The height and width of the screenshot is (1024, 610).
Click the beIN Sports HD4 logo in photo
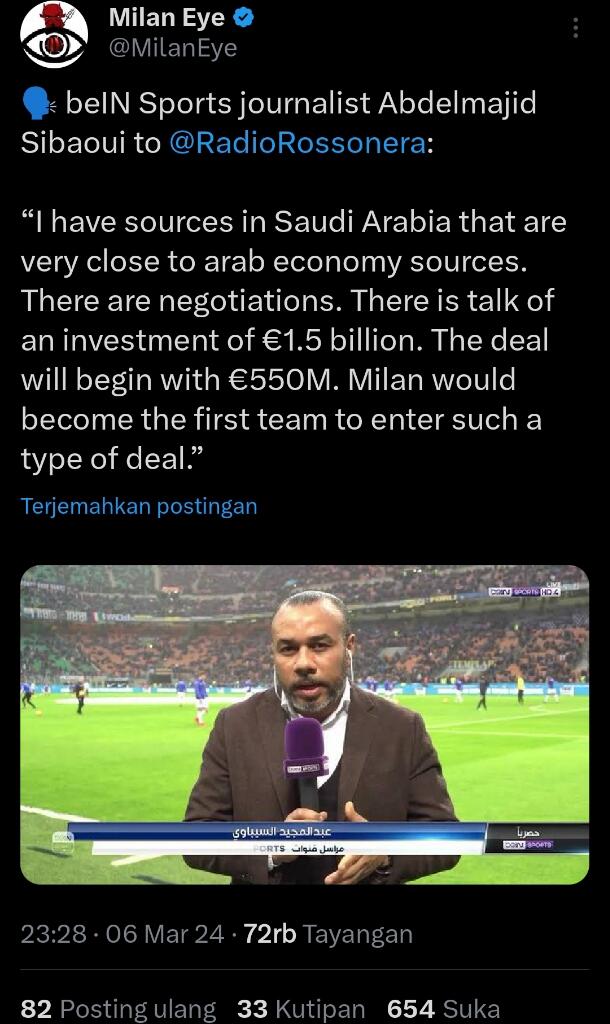[x=523, y=592]
